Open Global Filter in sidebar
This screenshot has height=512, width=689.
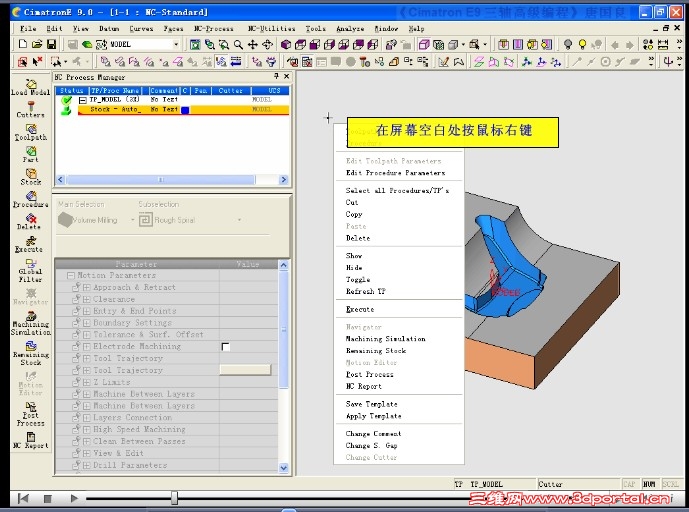(30, 270)
